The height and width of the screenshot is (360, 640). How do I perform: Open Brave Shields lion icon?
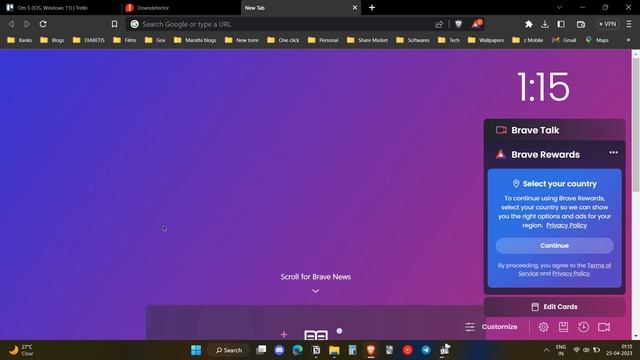458,24
